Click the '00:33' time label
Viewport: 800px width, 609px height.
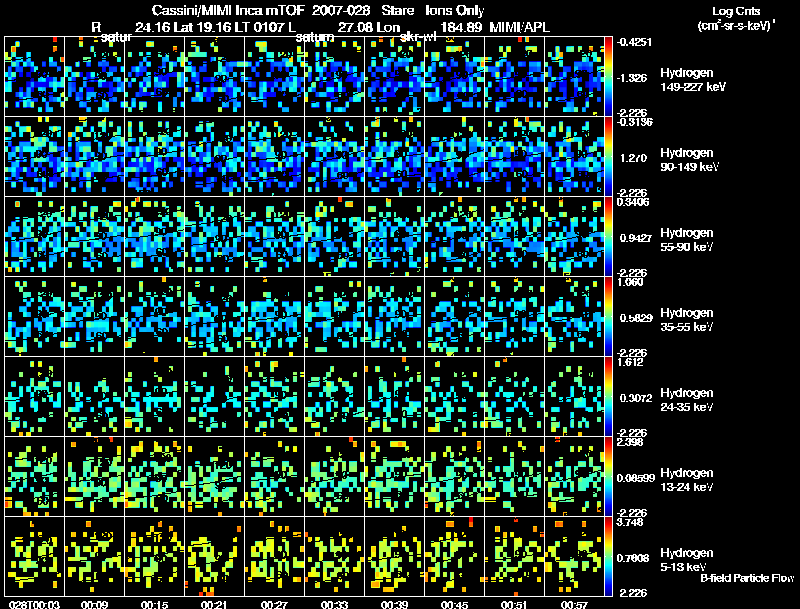click(335, 604)
